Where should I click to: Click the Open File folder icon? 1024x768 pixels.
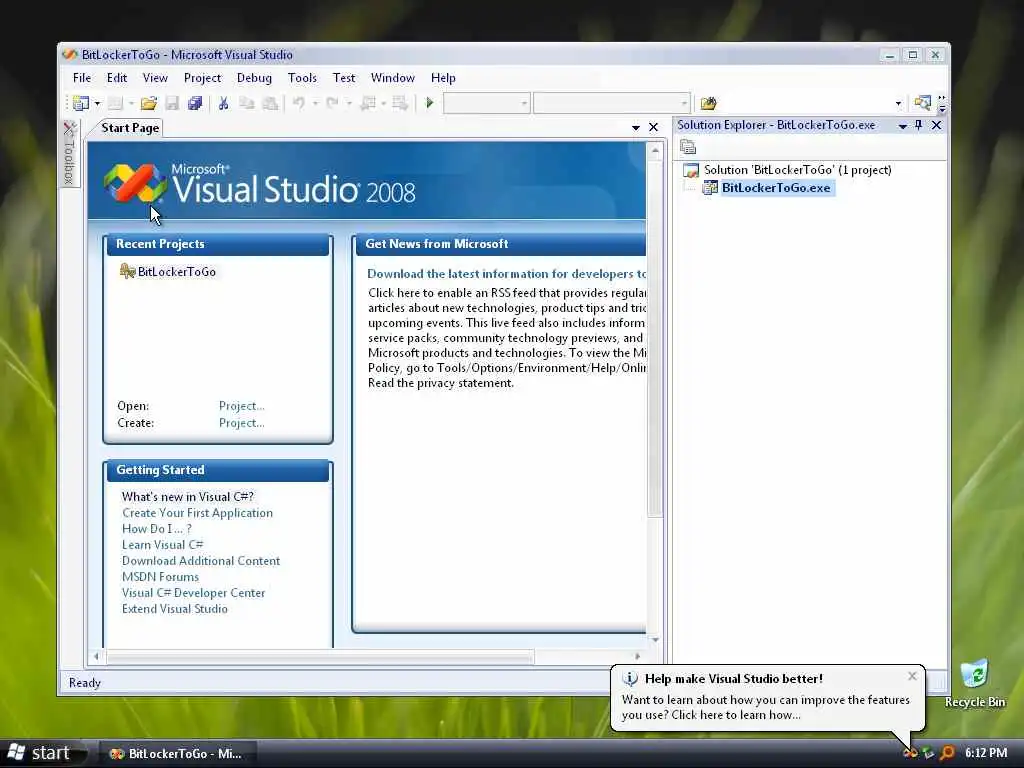149,103
